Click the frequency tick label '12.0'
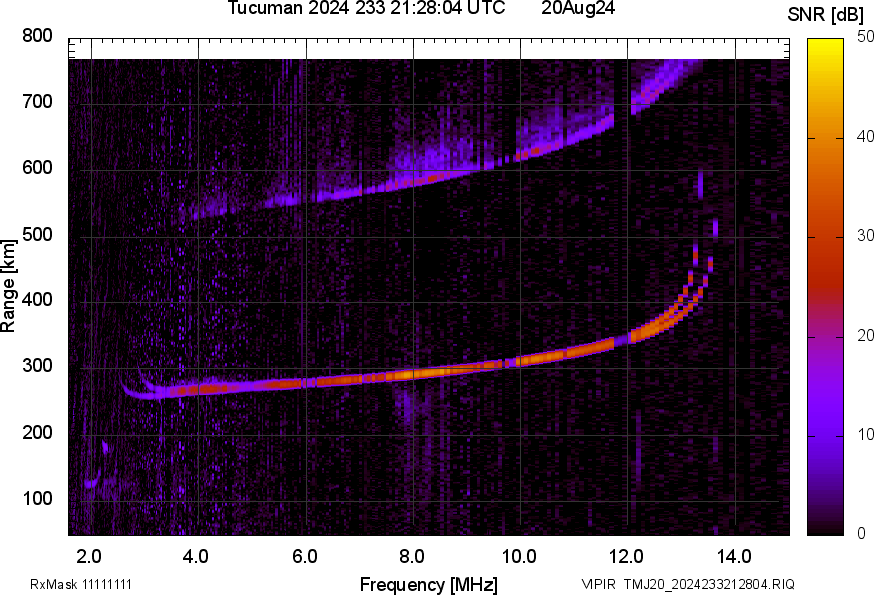The image size is (874, 595). click(626, 557)
